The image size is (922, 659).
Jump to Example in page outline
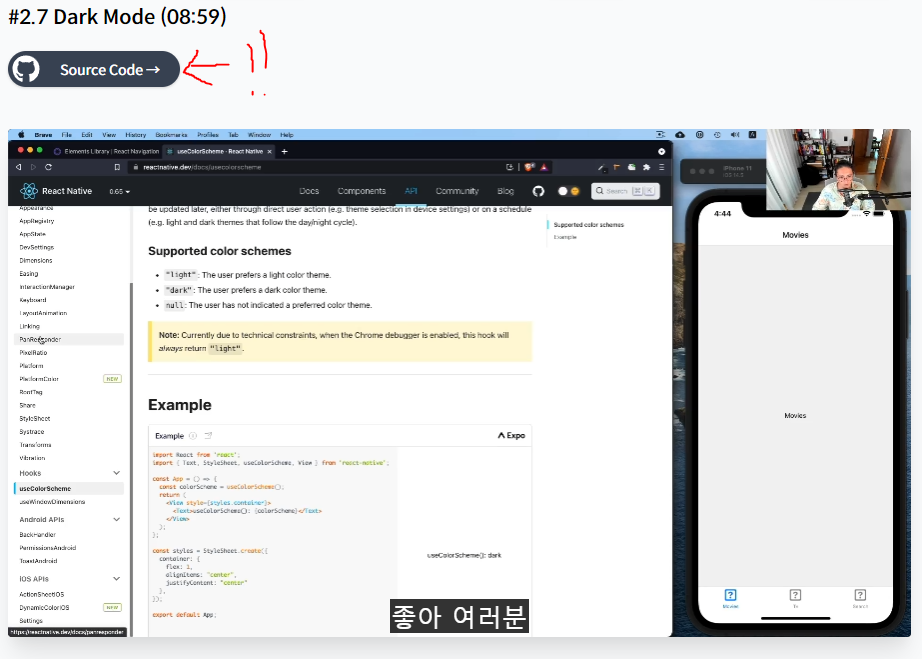pos(565,237)
